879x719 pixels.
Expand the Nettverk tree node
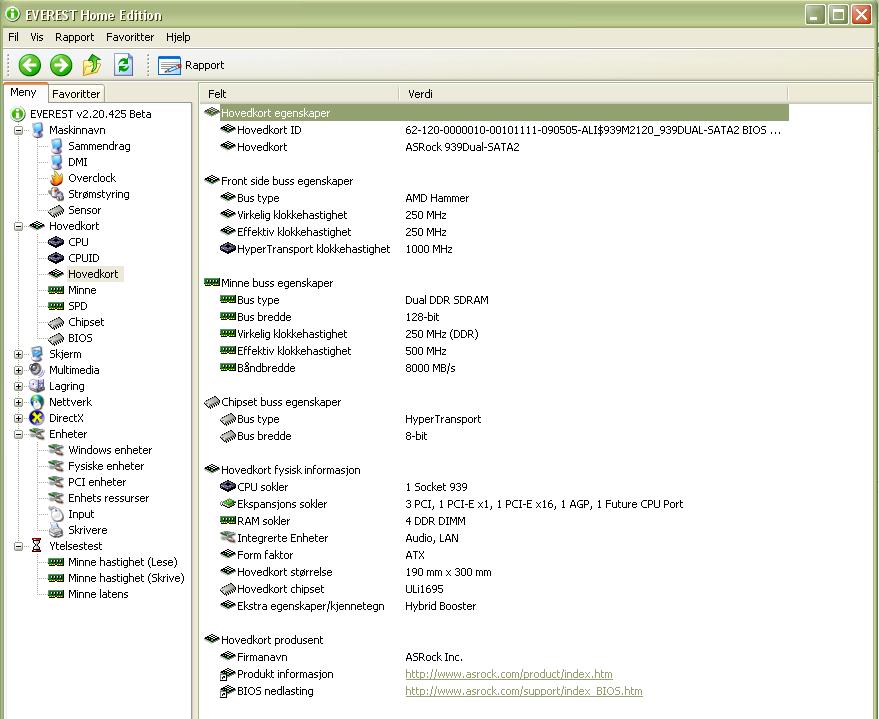pyautogui.click(x=18, y=402)
